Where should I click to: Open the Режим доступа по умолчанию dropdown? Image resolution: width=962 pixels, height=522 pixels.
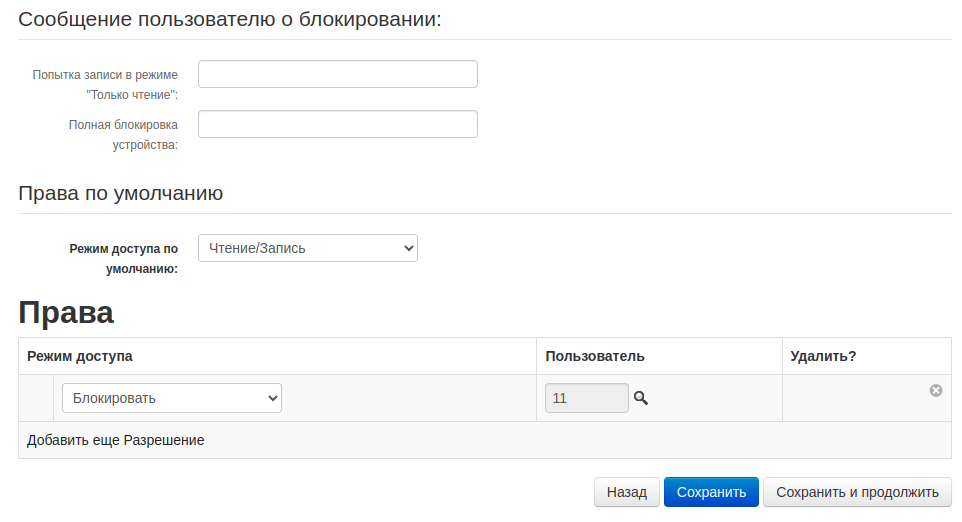click(308, 248)
